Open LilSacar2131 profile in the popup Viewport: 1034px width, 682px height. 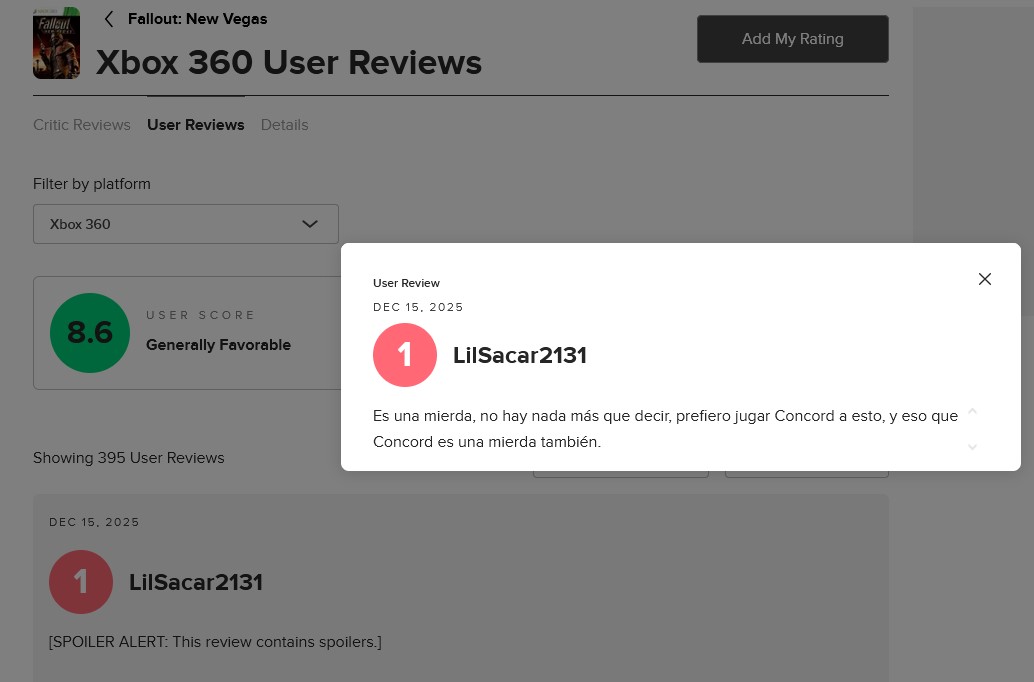[x=520, y=356]
